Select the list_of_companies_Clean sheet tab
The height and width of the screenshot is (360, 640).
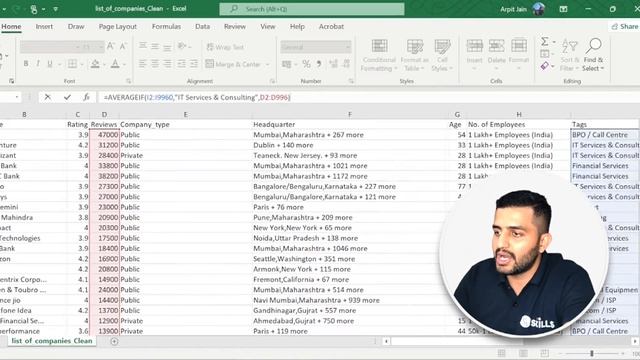click(52, 341)
